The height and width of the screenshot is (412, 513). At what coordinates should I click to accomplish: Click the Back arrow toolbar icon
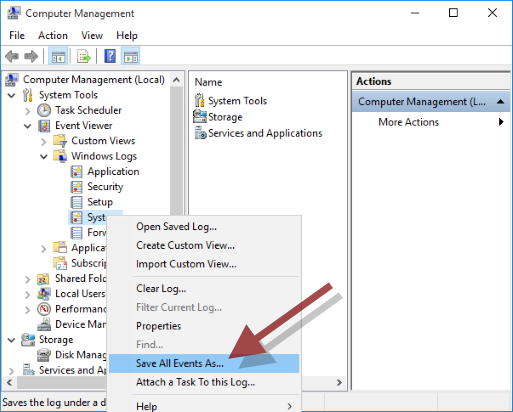12,56
